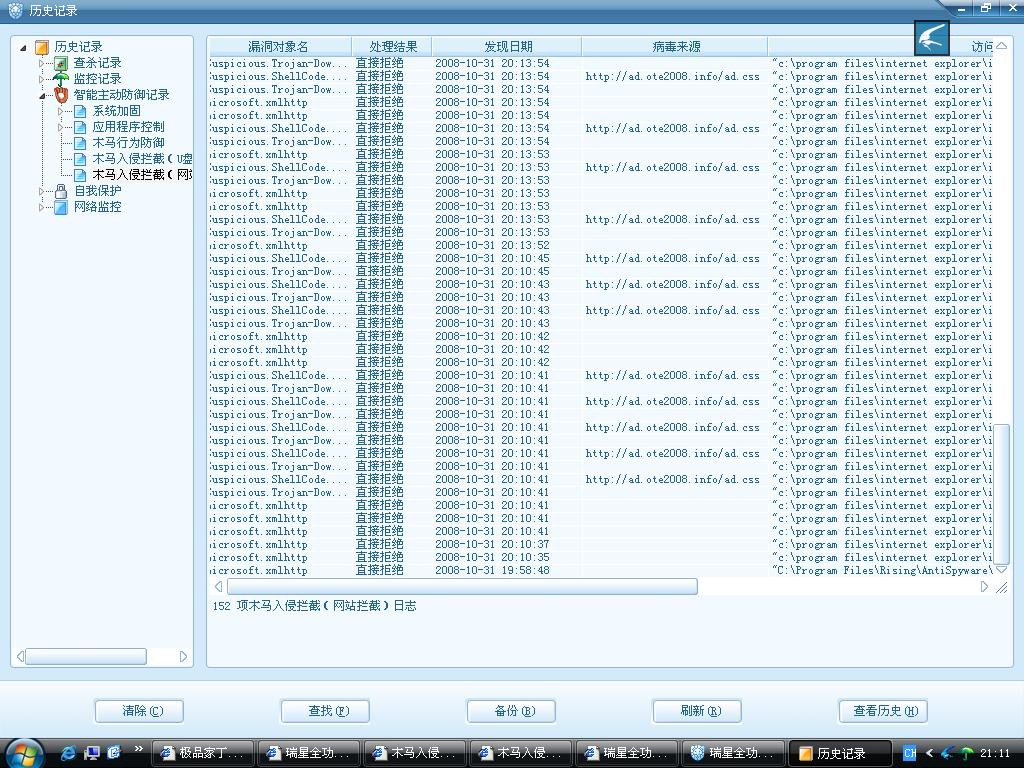Collapse the 智能主动防御记录 node
1024x768 pixels.
click(42, 95)
